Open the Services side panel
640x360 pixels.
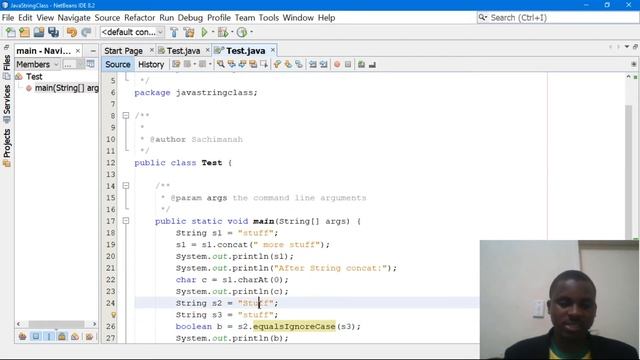(x=7, y=104)
